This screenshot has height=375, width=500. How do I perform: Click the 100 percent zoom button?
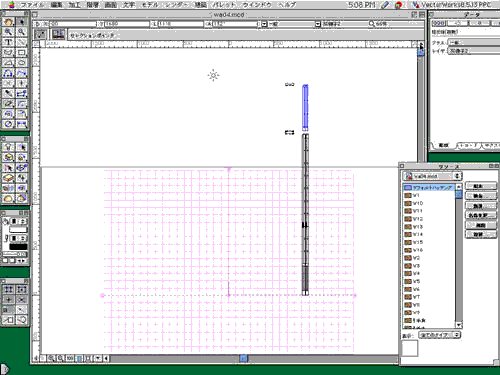click(x=69, y=358)
